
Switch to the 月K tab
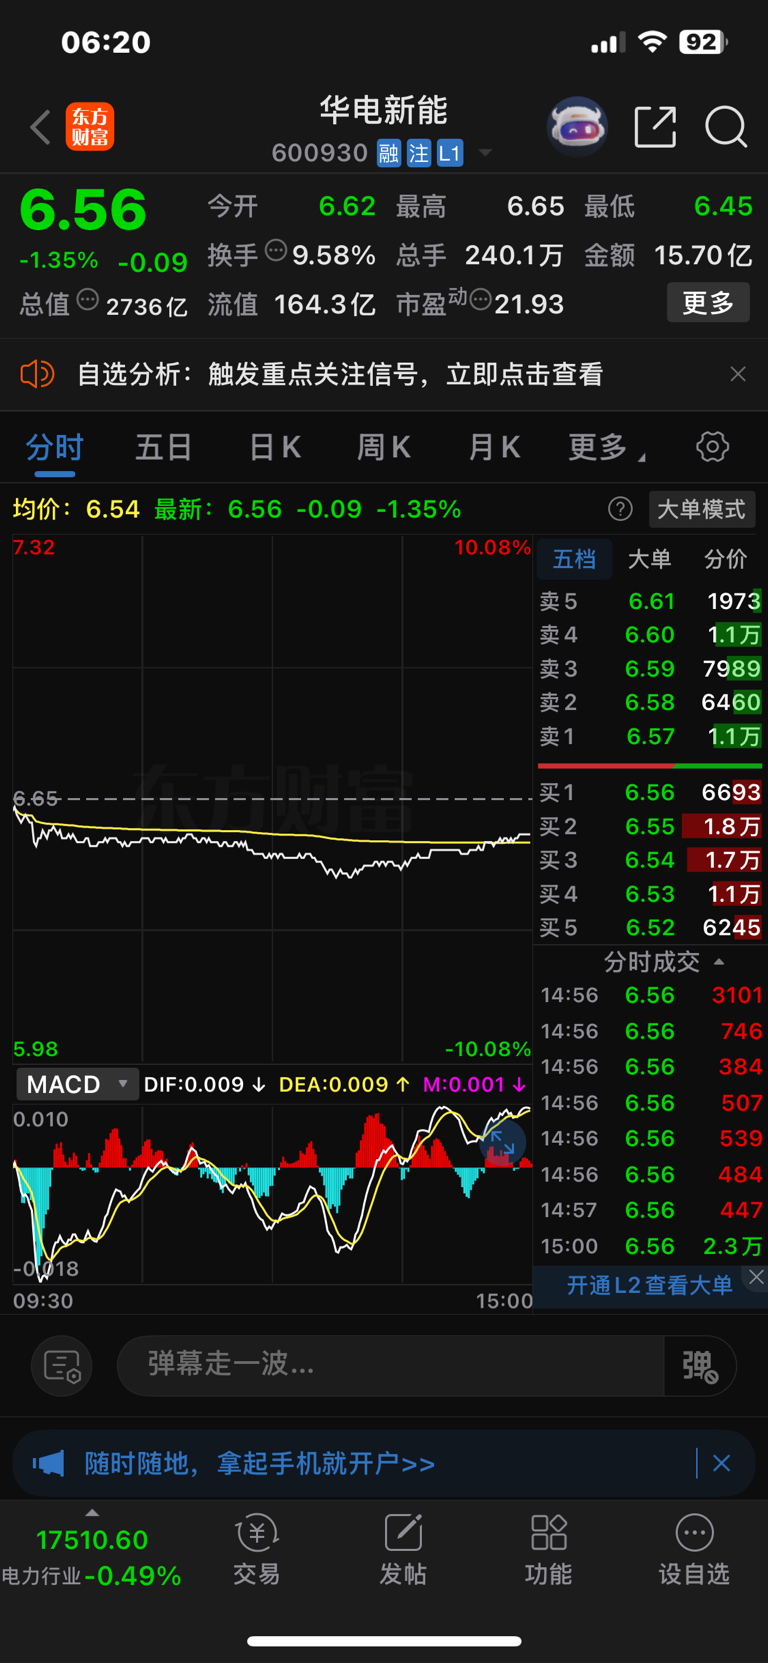494,447
